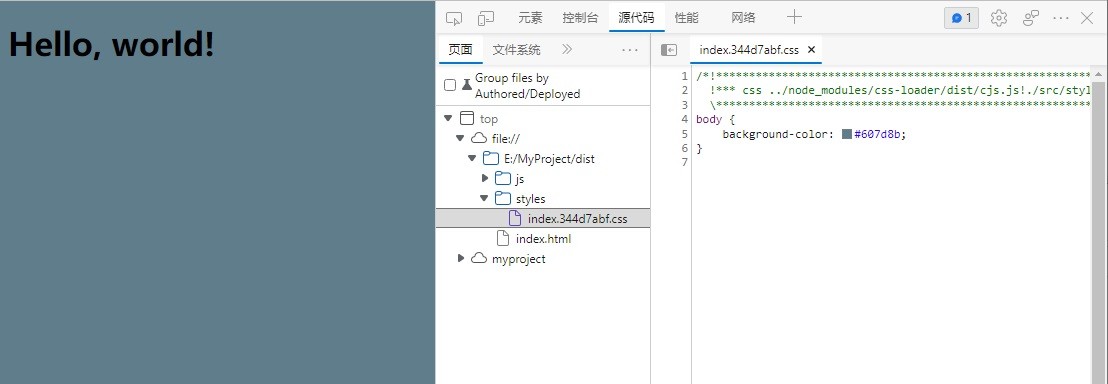Open the 文件系统 navigator tab
Image resolution: width=1108 pixels, height=384 pixels.
[x=517, y=50]
